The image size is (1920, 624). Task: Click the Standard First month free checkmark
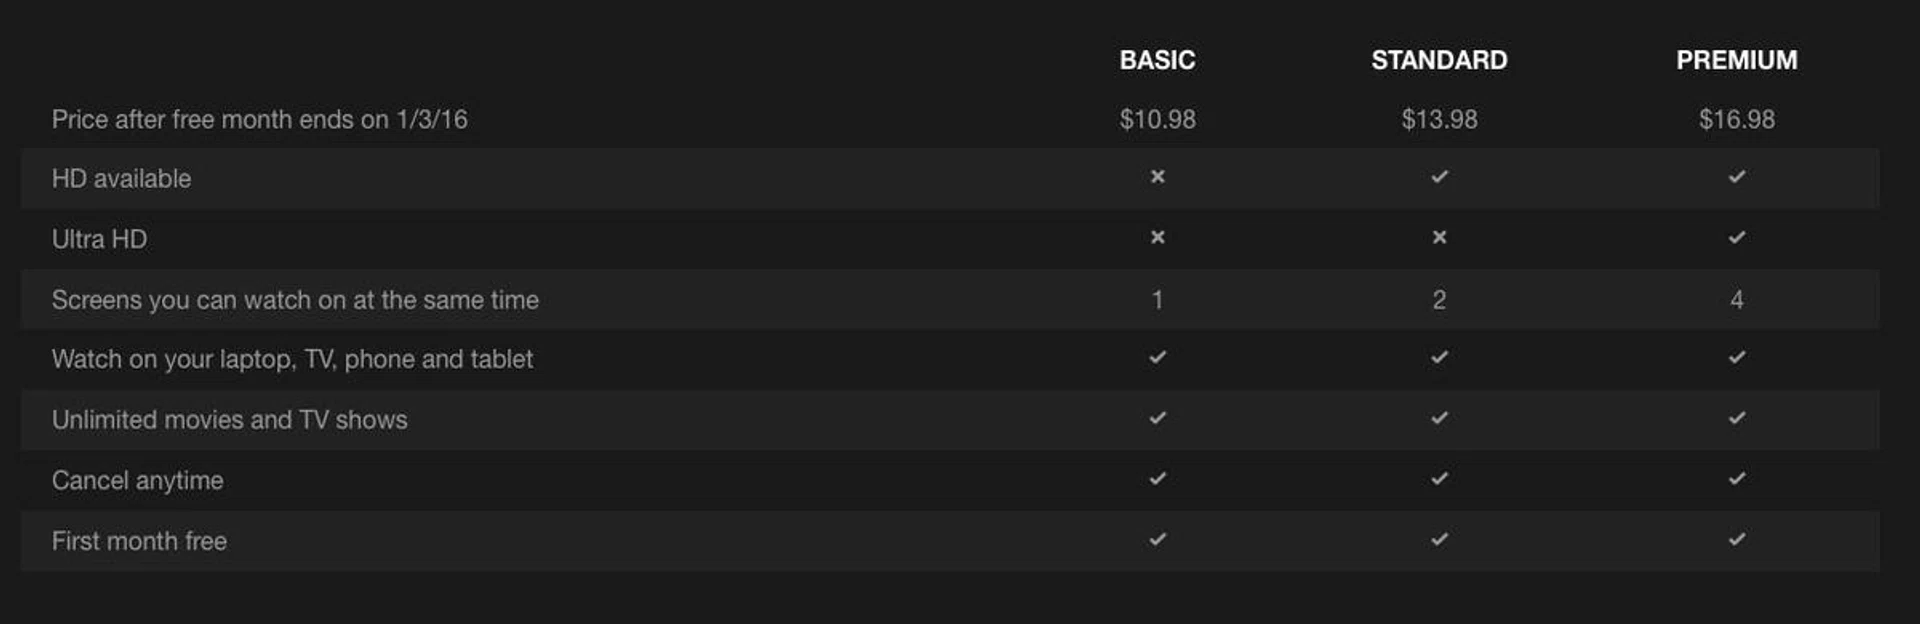(x=1439, y=540)
